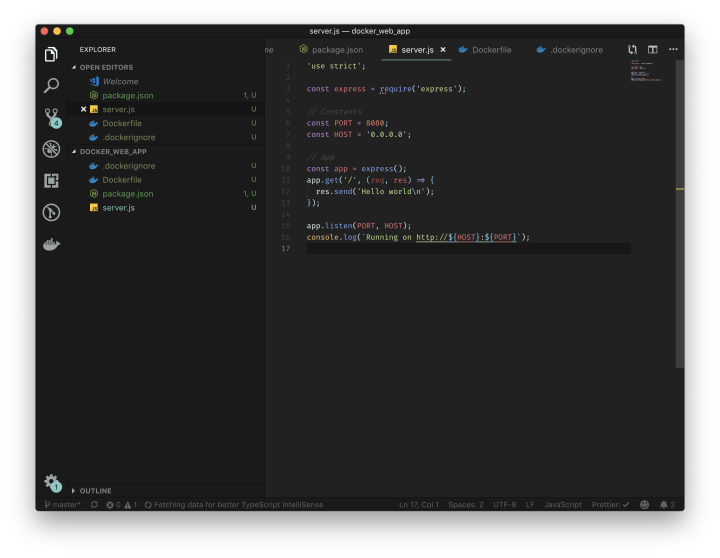The width and height of the screenshot is (720, 558).
Task: Click the Explorer files icon
Action: [x=51, y=54]
